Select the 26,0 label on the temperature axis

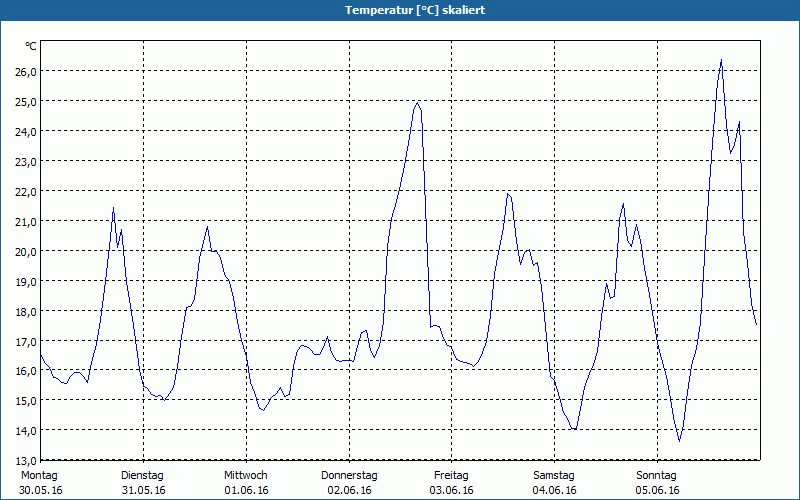[24, 71]
